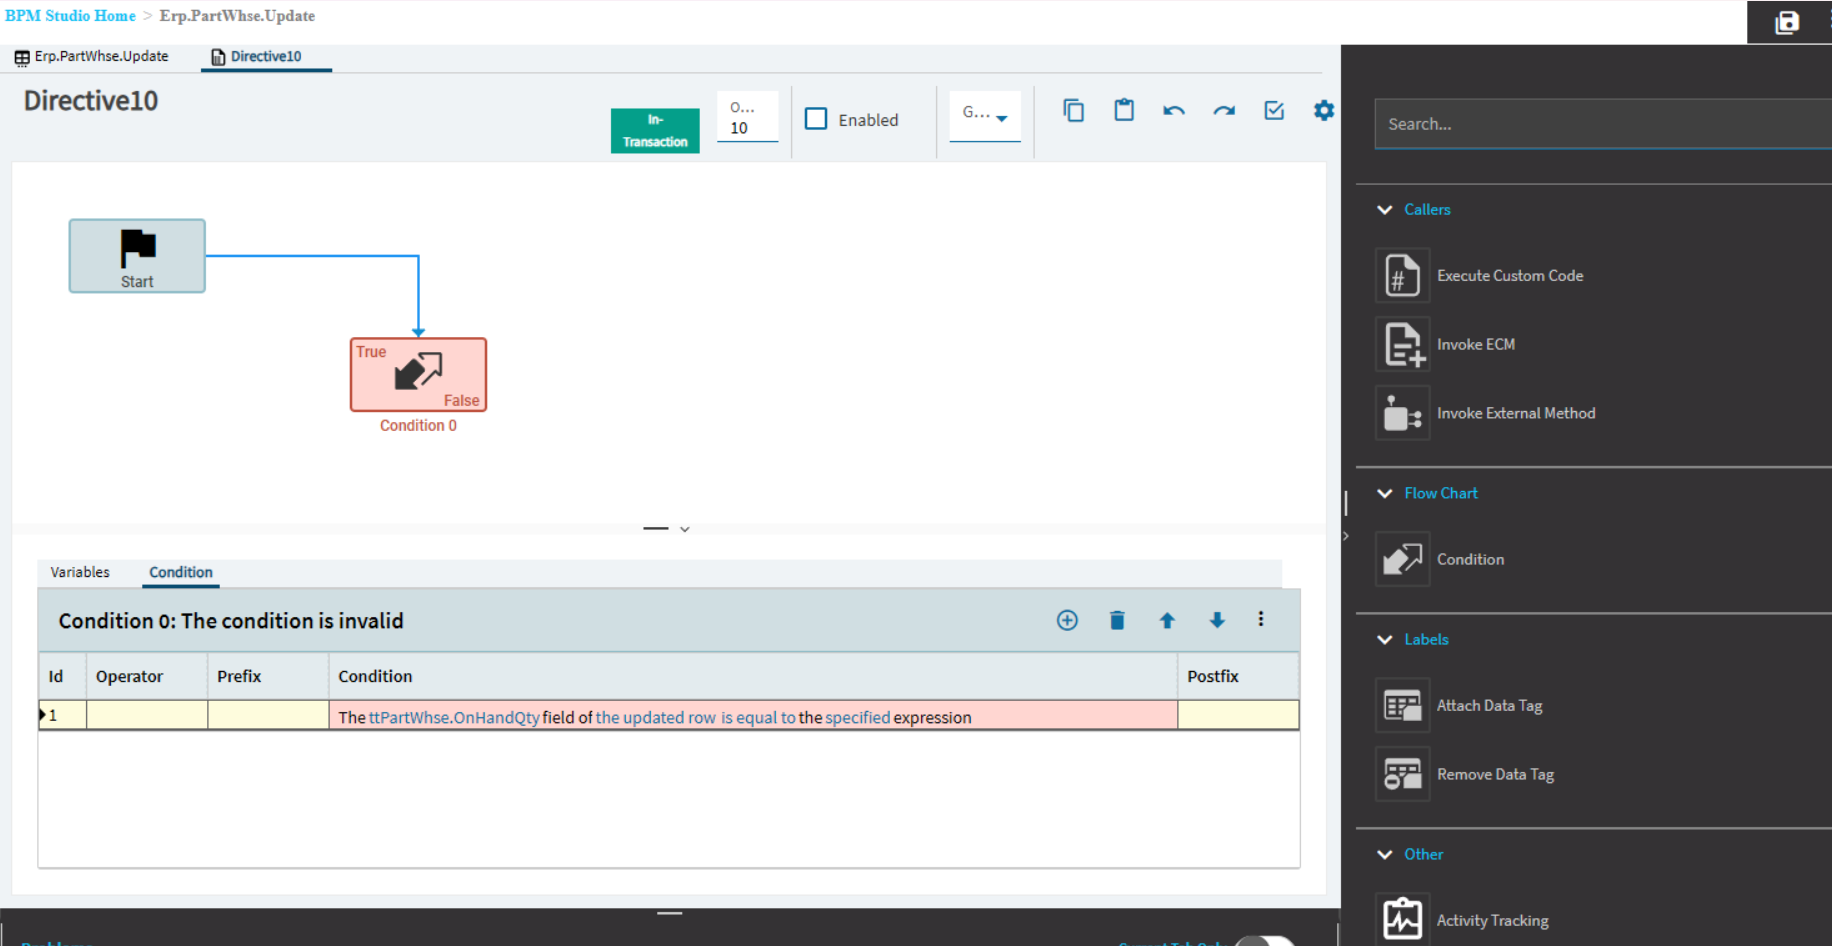This screenshot has height=946, width=1832.
Task: Click the Remove Data Tag icon
Action: click(1402, 774)
